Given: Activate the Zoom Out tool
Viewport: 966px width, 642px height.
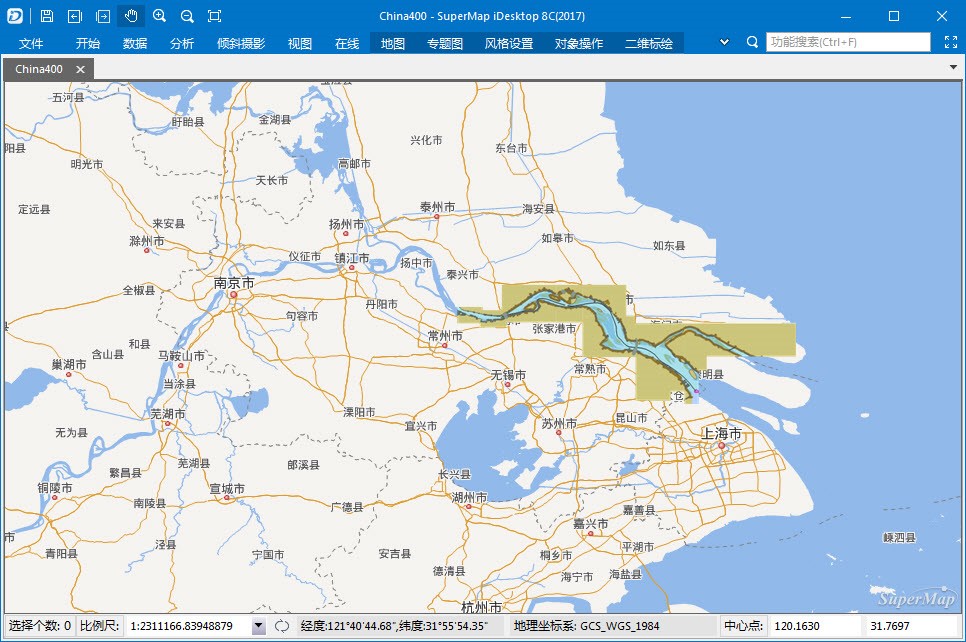Looking at the screenshot, I should 187,16.
